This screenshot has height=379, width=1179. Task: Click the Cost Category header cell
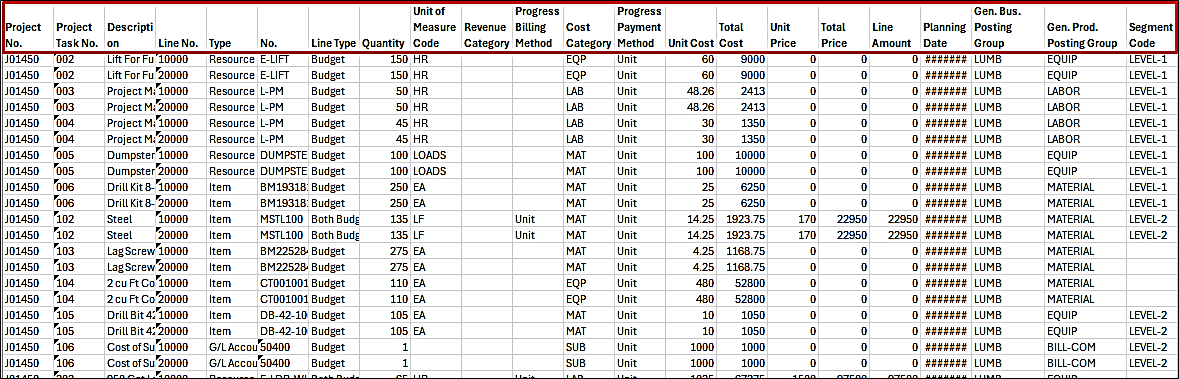tap(589, 28)
